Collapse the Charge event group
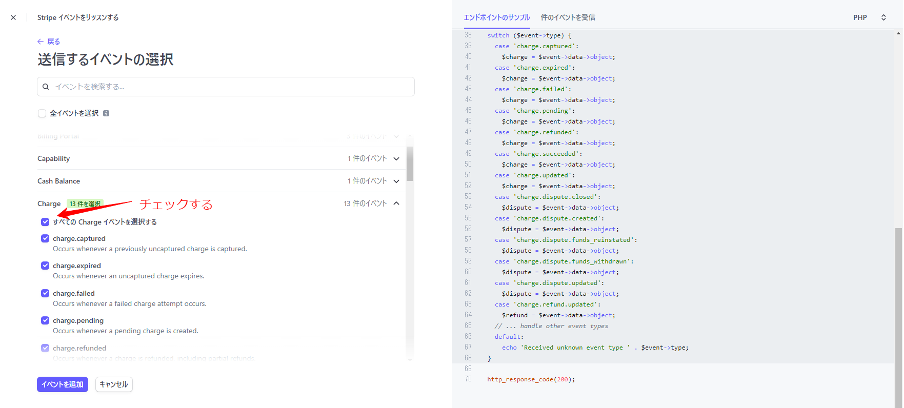 tap(396, 203)
